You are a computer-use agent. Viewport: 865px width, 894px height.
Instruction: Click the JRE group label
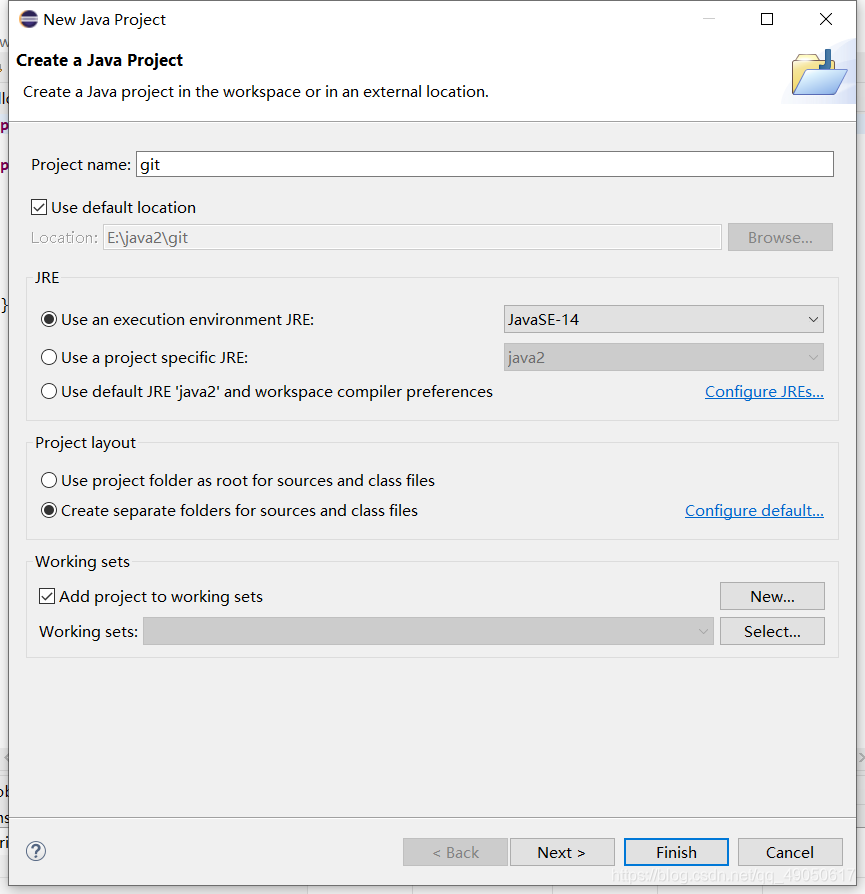[x=47, y=278]
